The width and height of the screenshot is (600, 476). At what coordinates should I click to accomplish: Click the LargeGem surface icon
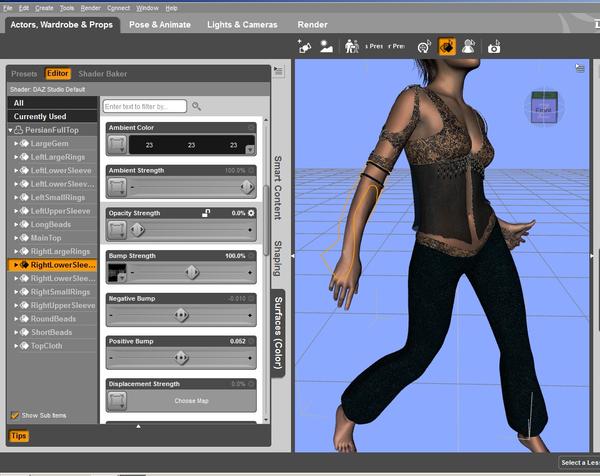click(x=24, y=143)
